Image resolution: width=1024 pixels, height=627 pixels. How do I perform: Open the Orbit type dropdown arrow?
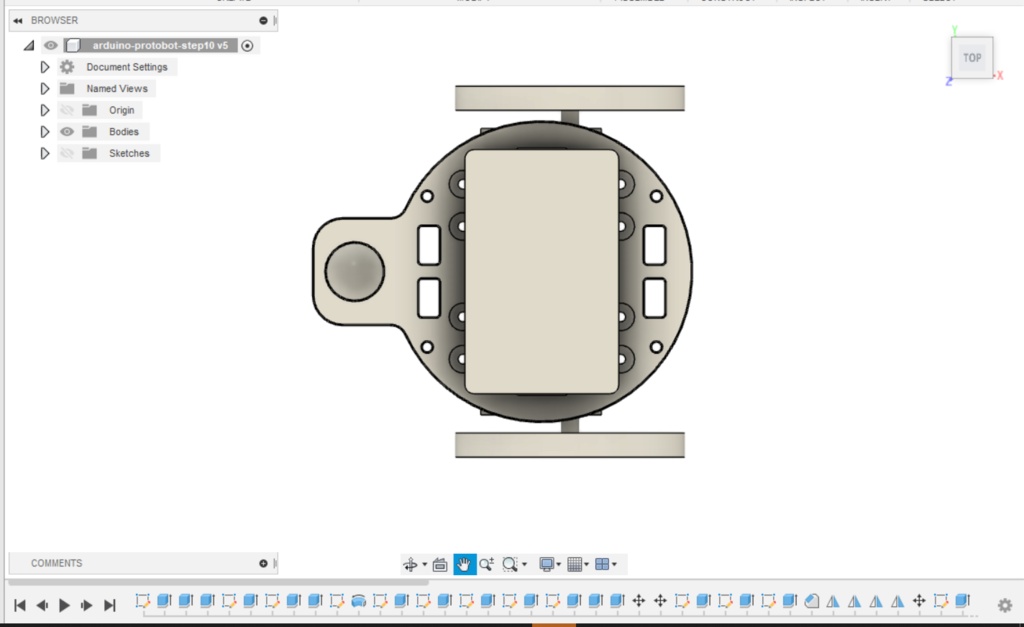click(424, 564)
